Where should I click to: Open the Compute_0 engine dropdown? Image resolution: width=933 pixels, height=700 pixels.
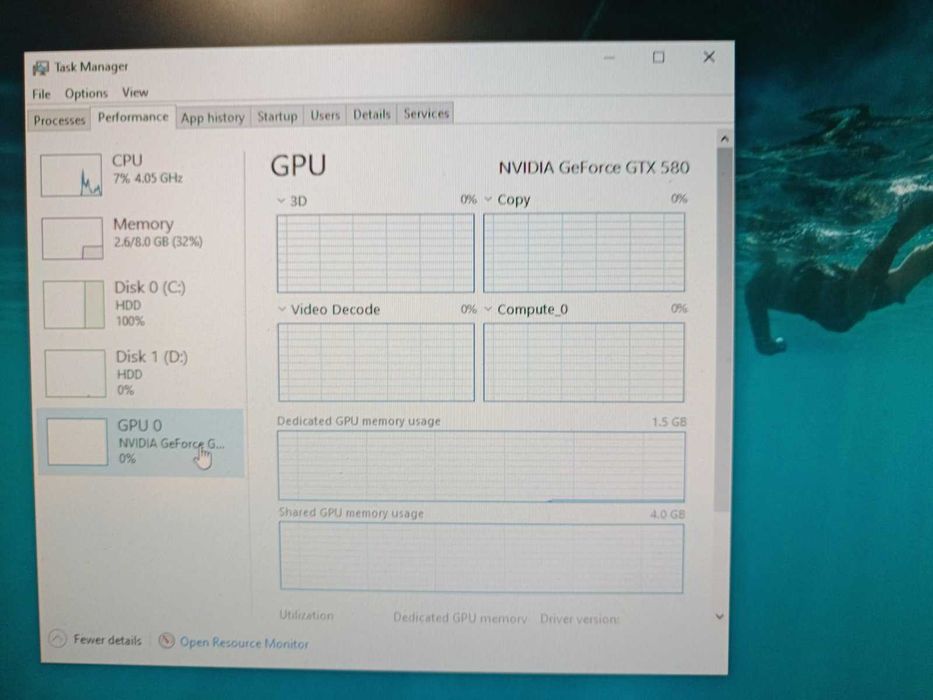(488, 309)
